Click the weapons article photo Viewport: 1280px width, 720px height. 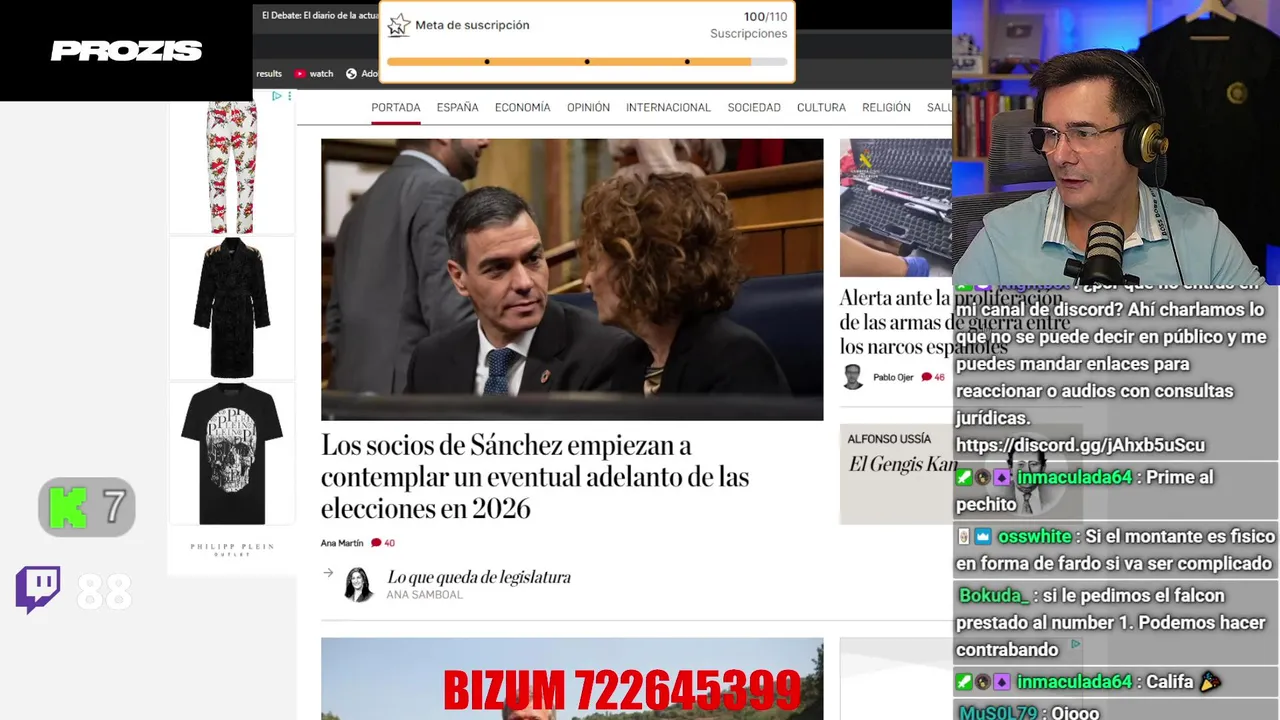[x=895, y=208]
